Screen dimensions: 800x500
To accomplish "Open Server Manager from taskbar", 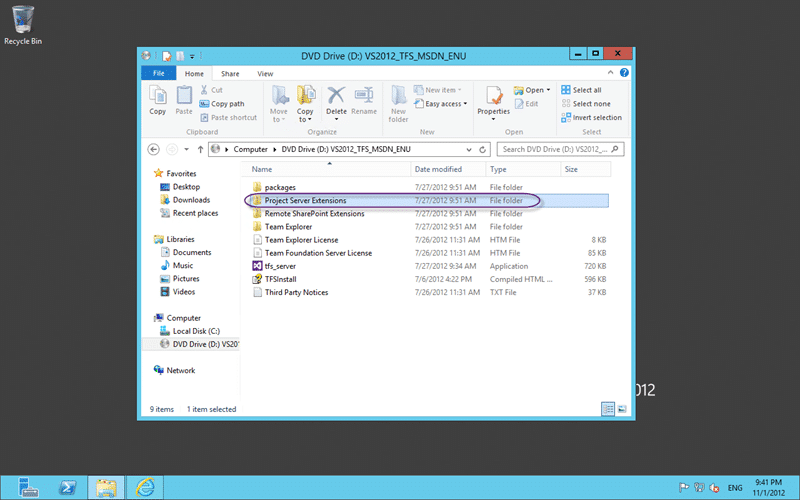I will point(28,488).
